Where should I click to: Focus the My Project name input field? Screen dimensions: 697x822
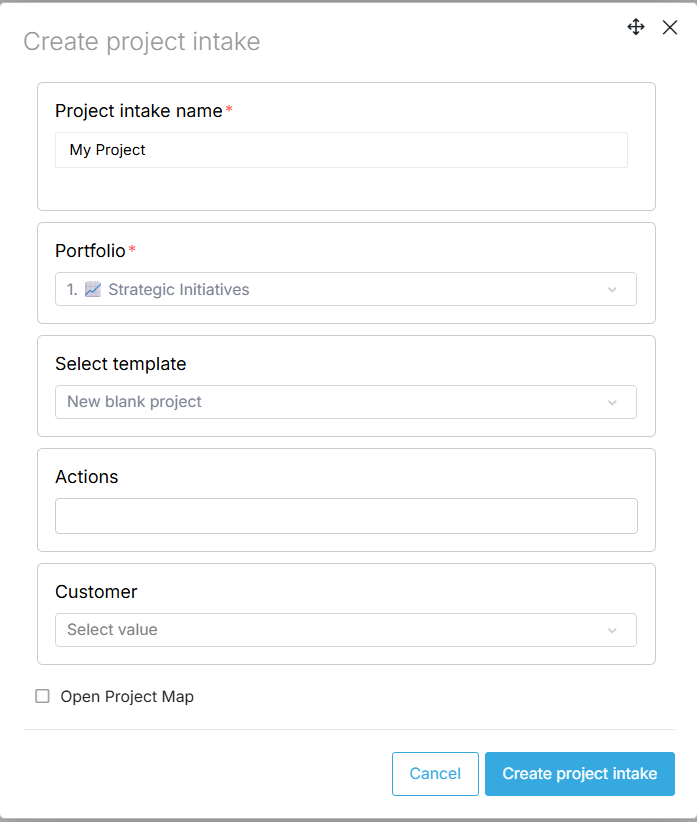[x=341, y=150]
